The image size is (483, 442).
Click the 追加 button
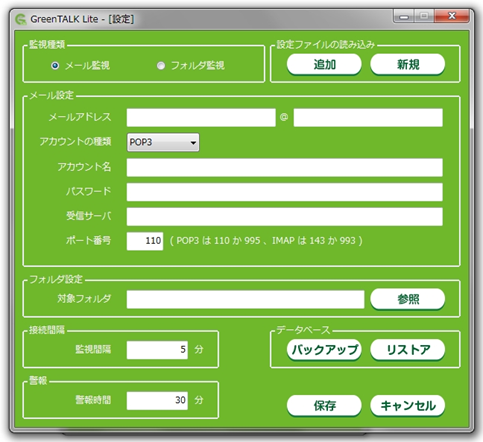click(x=324, y=64)
